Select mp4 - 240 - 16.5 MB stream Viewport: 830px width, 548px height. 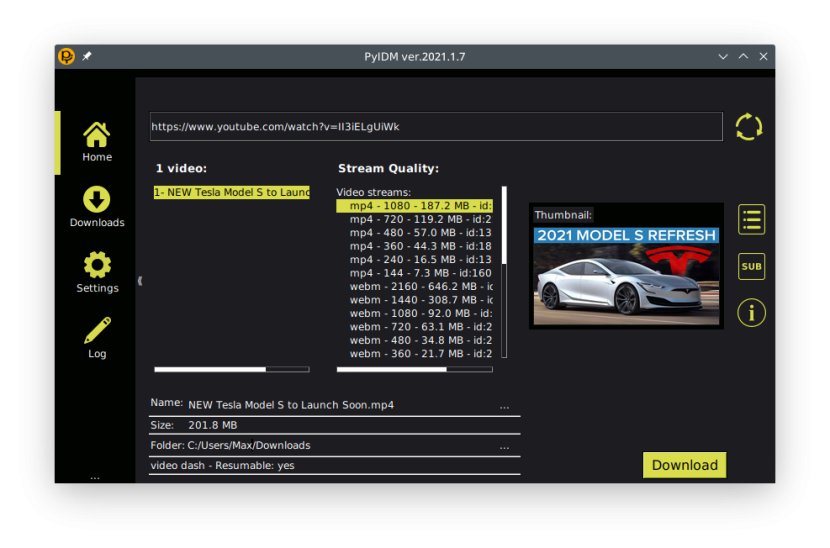pyautogui.click(x=414, y=259)
